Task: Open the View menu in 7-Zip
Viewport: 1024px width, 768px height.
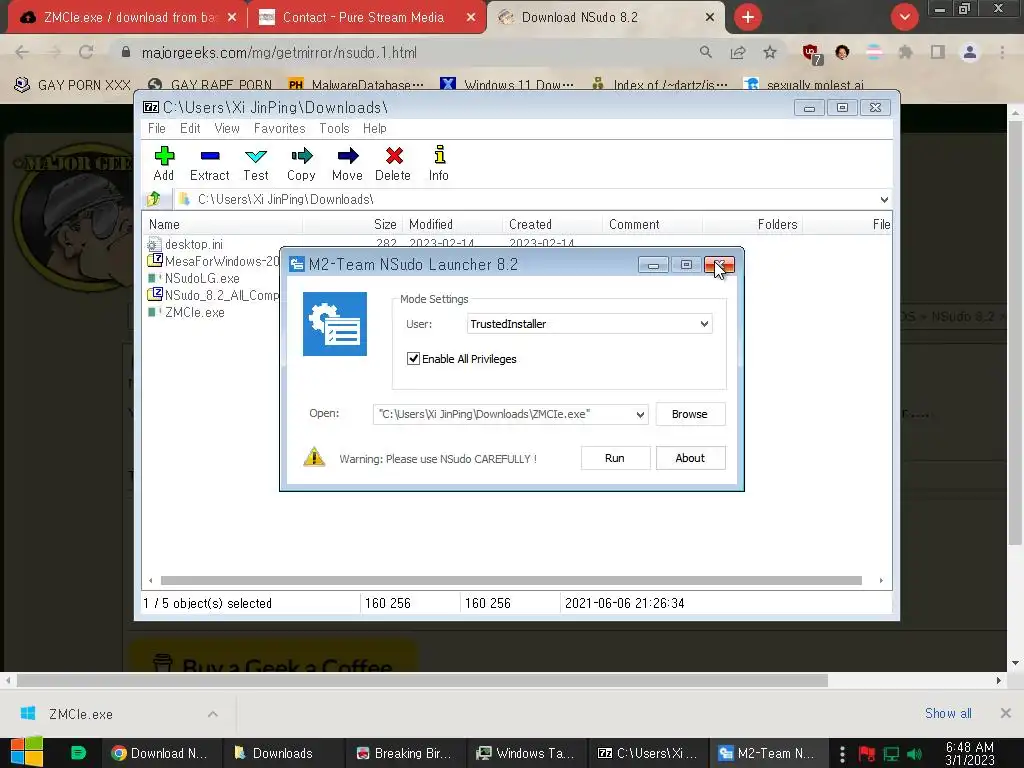Action: point(227,129)
